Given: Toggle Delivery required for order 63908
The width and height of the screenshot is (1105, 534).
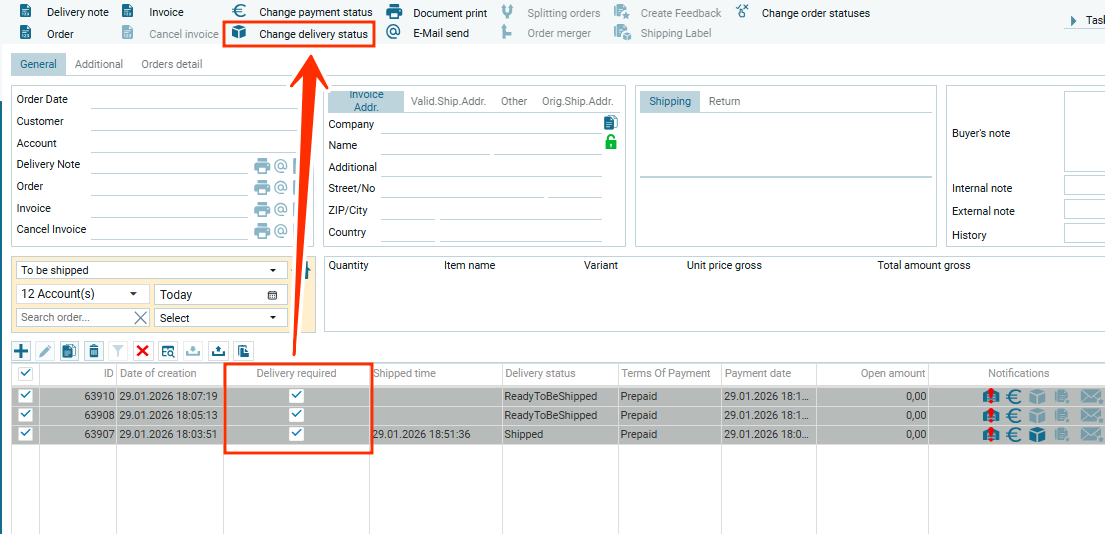Looking at the screenshot, I should coord(296,415).
